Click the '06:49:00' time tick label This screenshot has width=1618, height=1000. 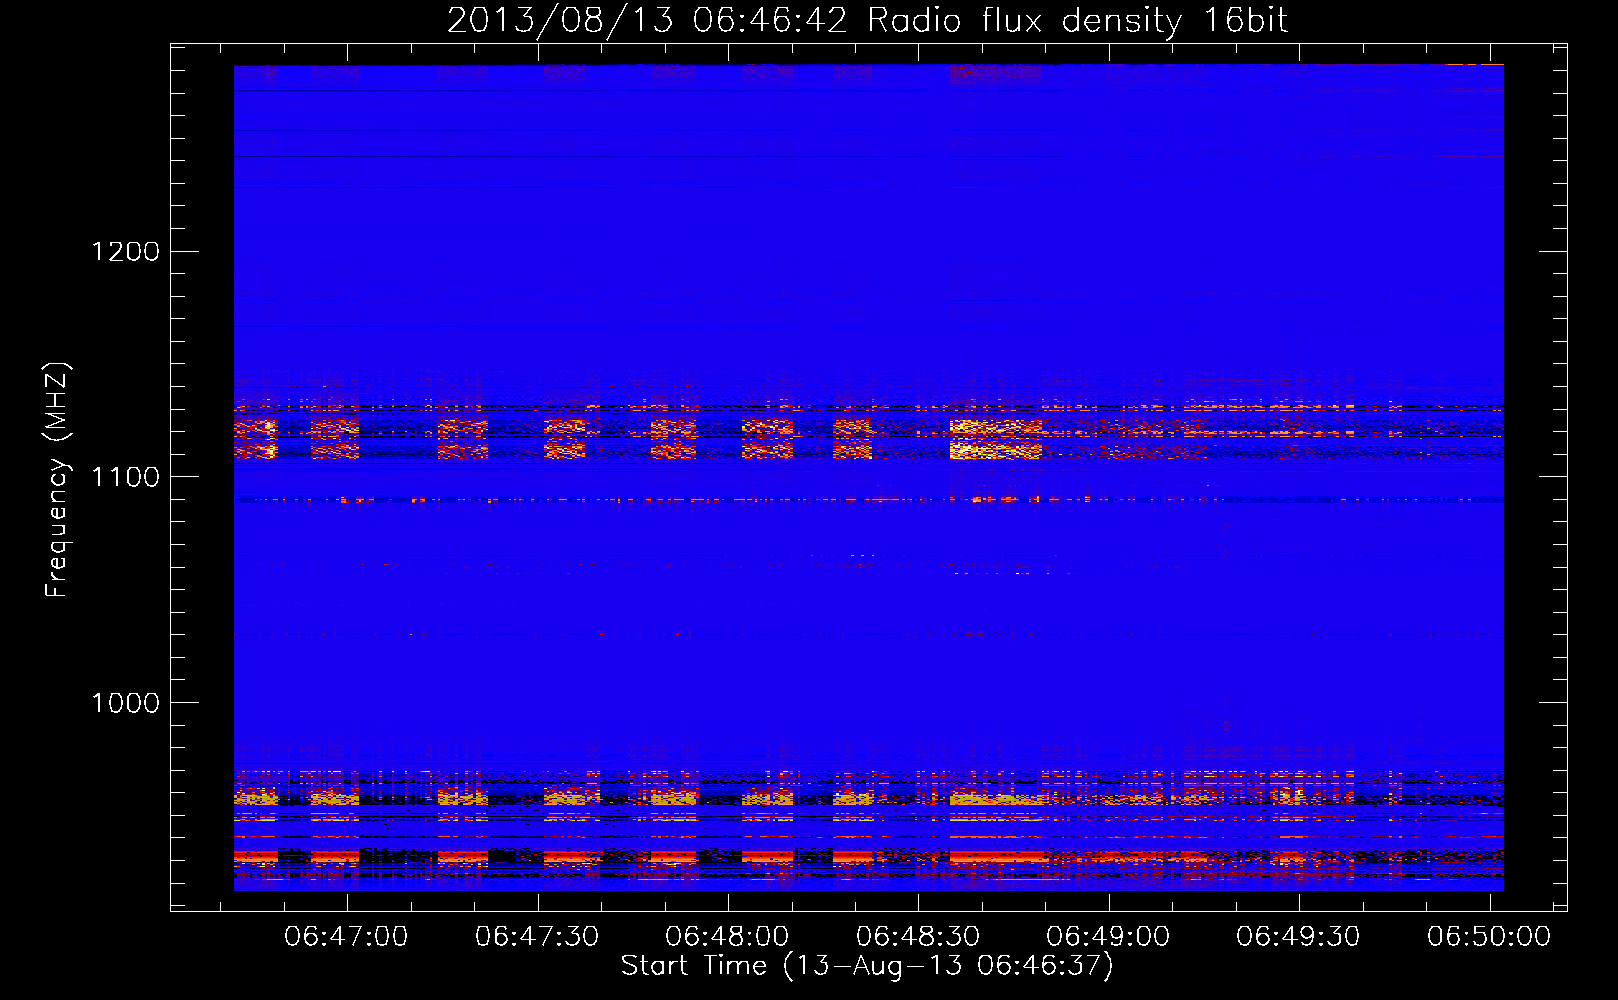[1108, 937]
